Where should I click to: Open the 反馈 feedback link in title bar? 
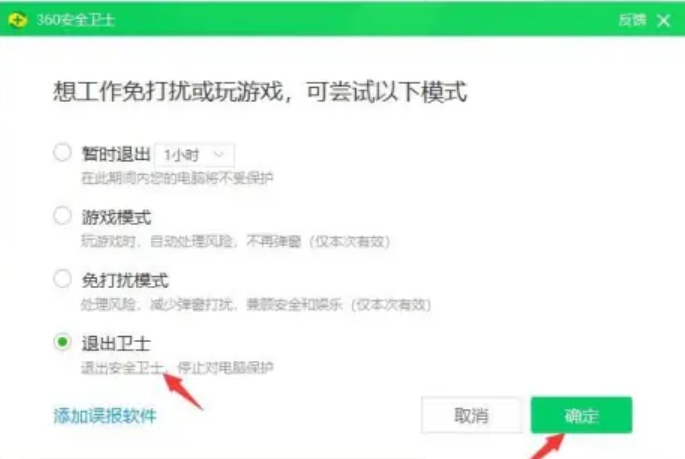[632, 20]
